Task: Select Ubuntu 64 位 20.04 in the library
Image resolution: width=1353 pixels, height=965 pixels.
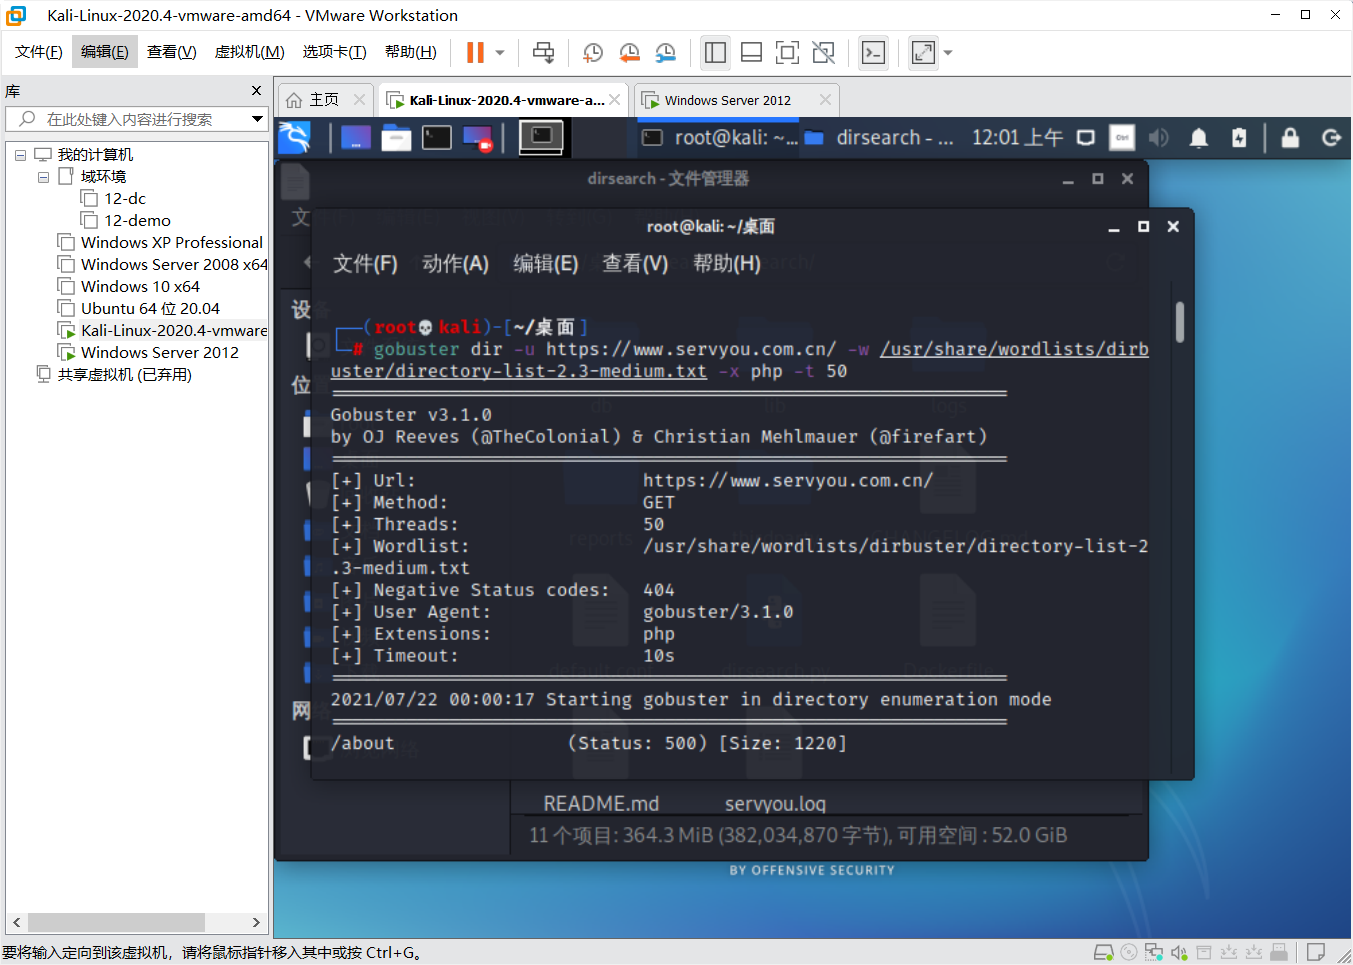Action: [x=150, y=308]
